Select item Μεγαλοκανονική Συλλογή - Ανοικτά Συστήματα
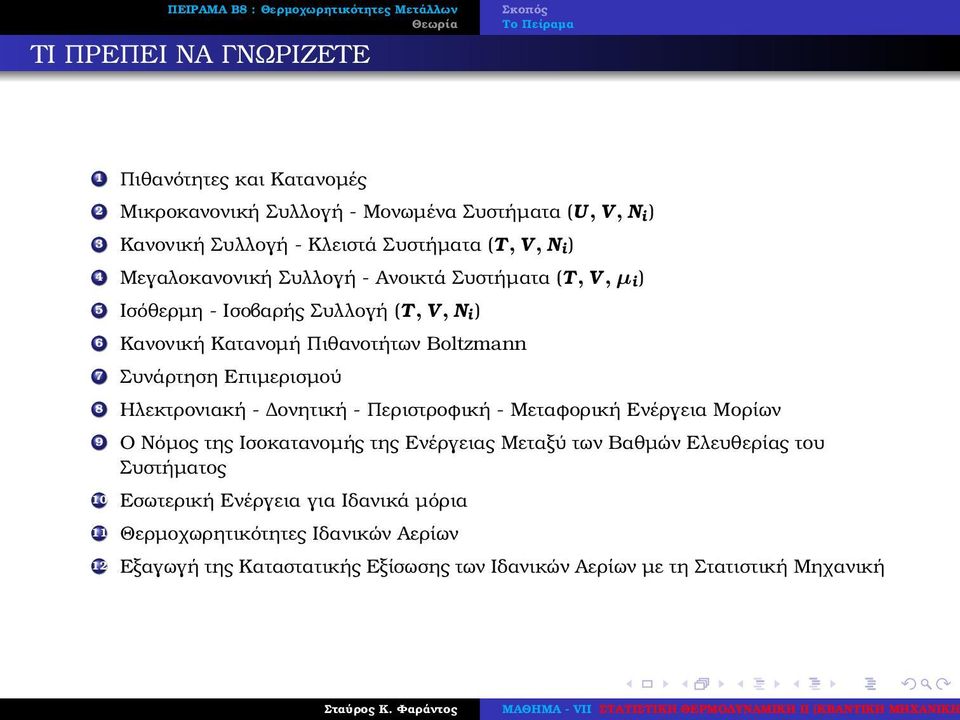The width and height of the screenshot is (960, 720). coord(382,278)
